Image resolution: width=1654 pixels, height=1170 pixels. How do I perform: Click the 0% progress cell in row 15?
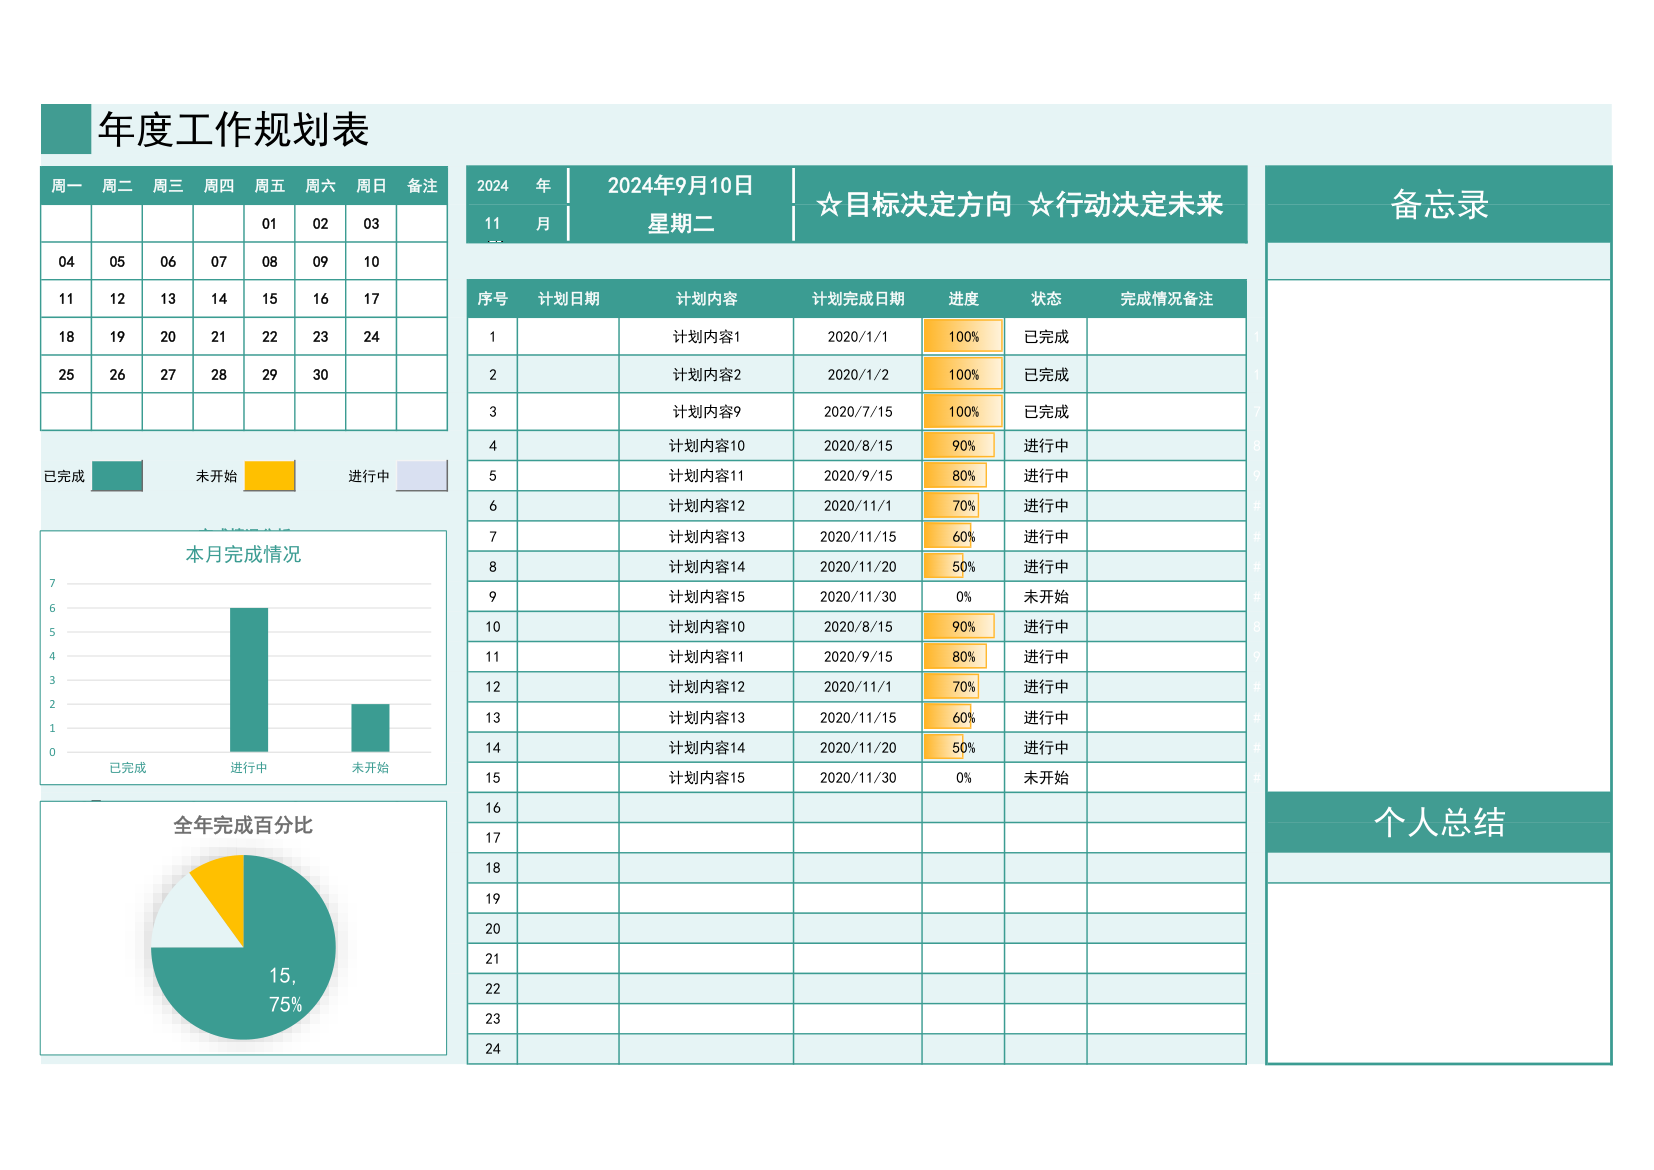pyautogui.click(x=963, y=778)
